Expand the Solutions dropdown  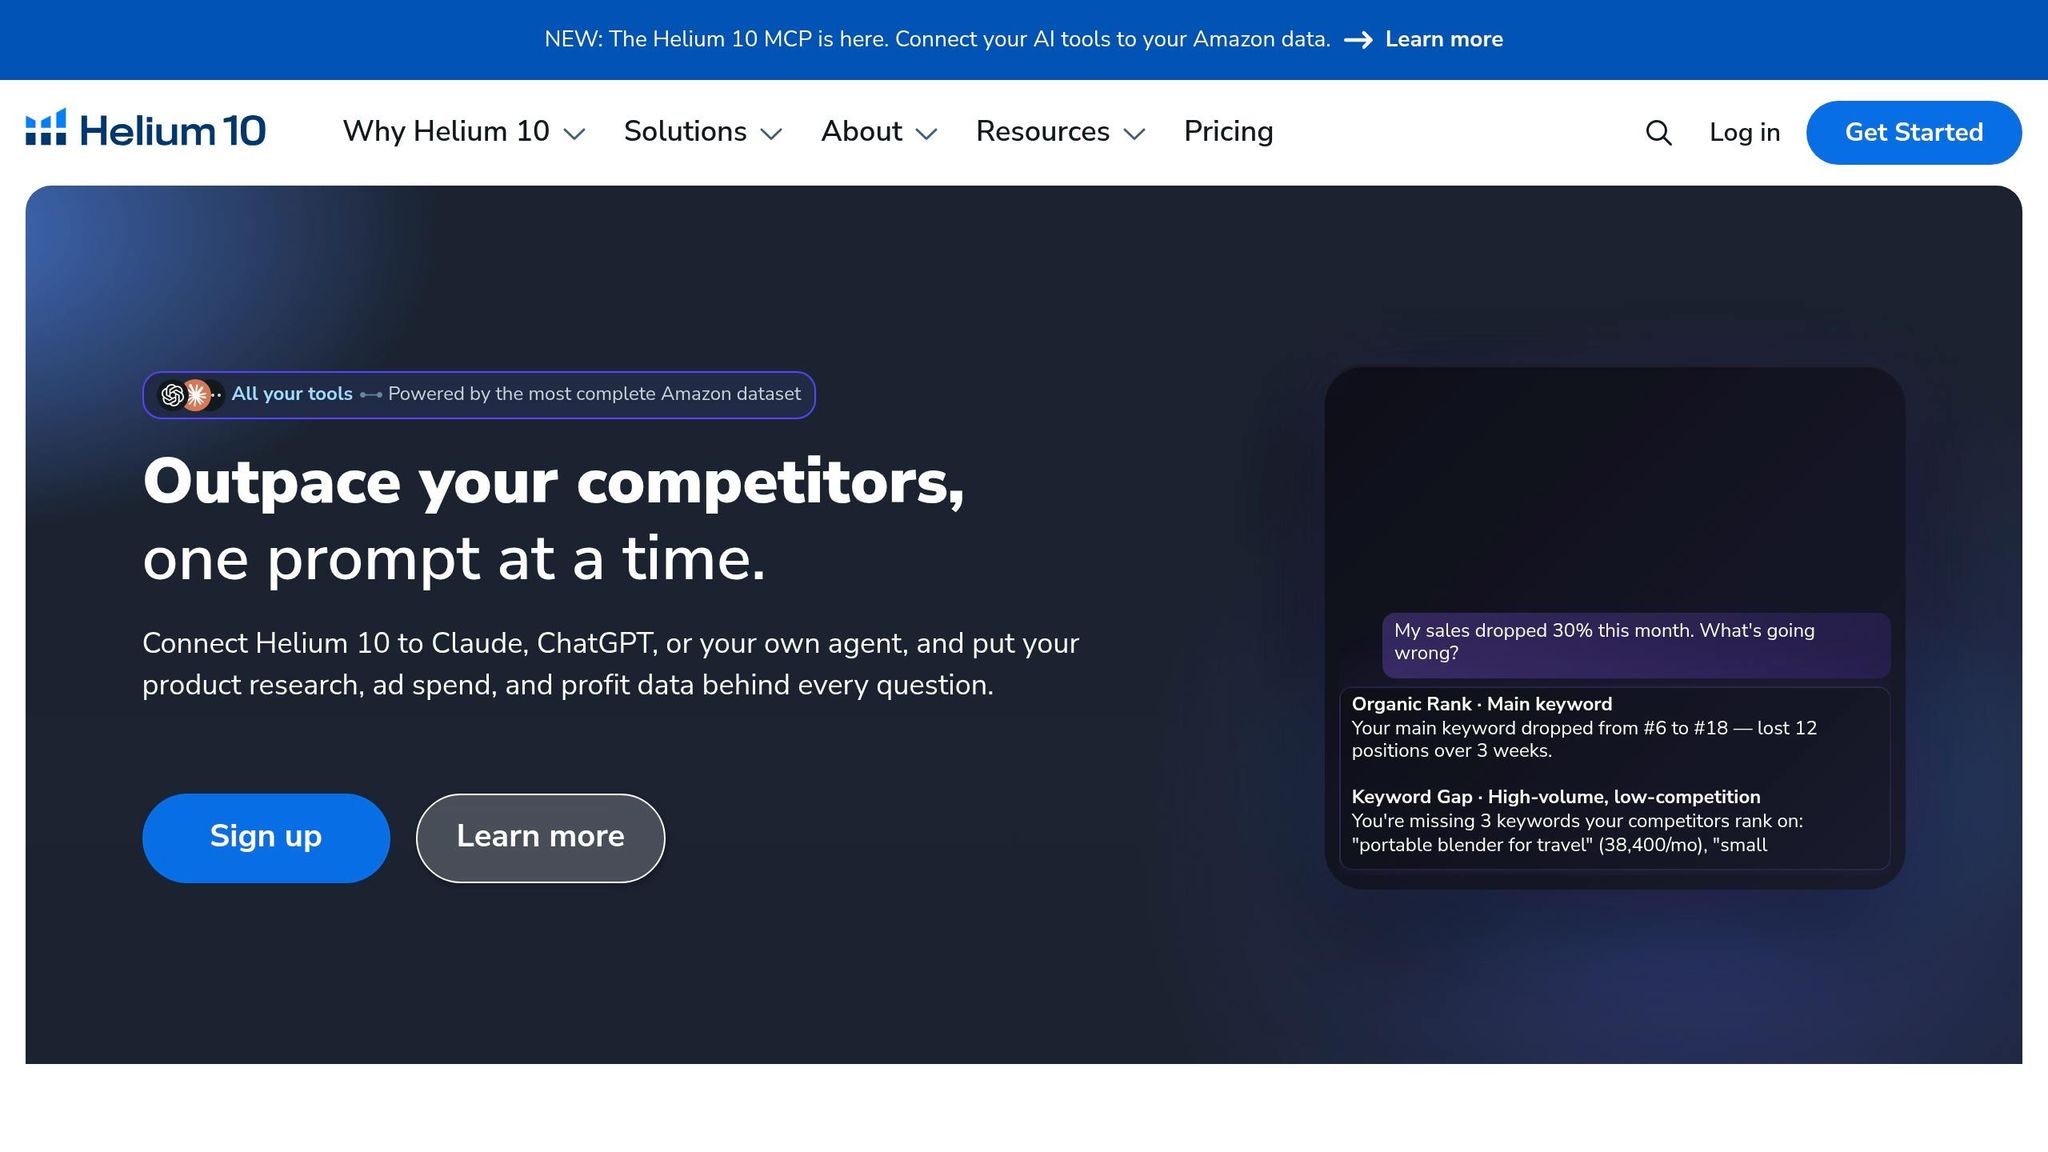702,132
